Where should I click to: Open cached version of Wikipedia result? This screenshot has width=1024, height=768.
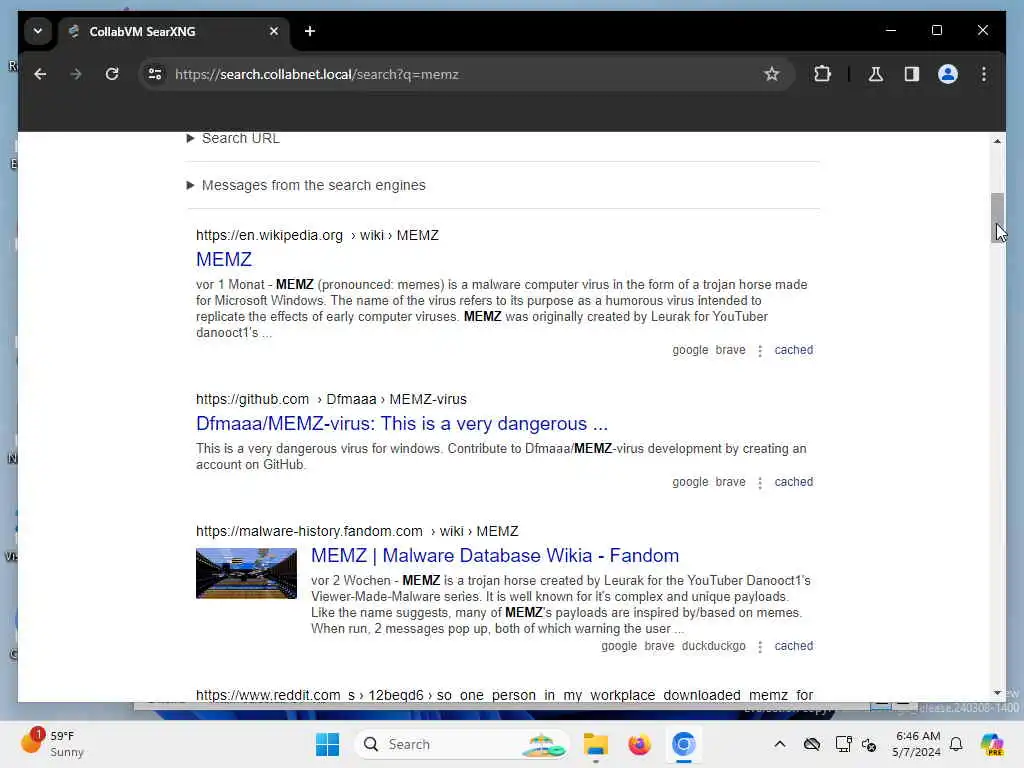point(793,350)
